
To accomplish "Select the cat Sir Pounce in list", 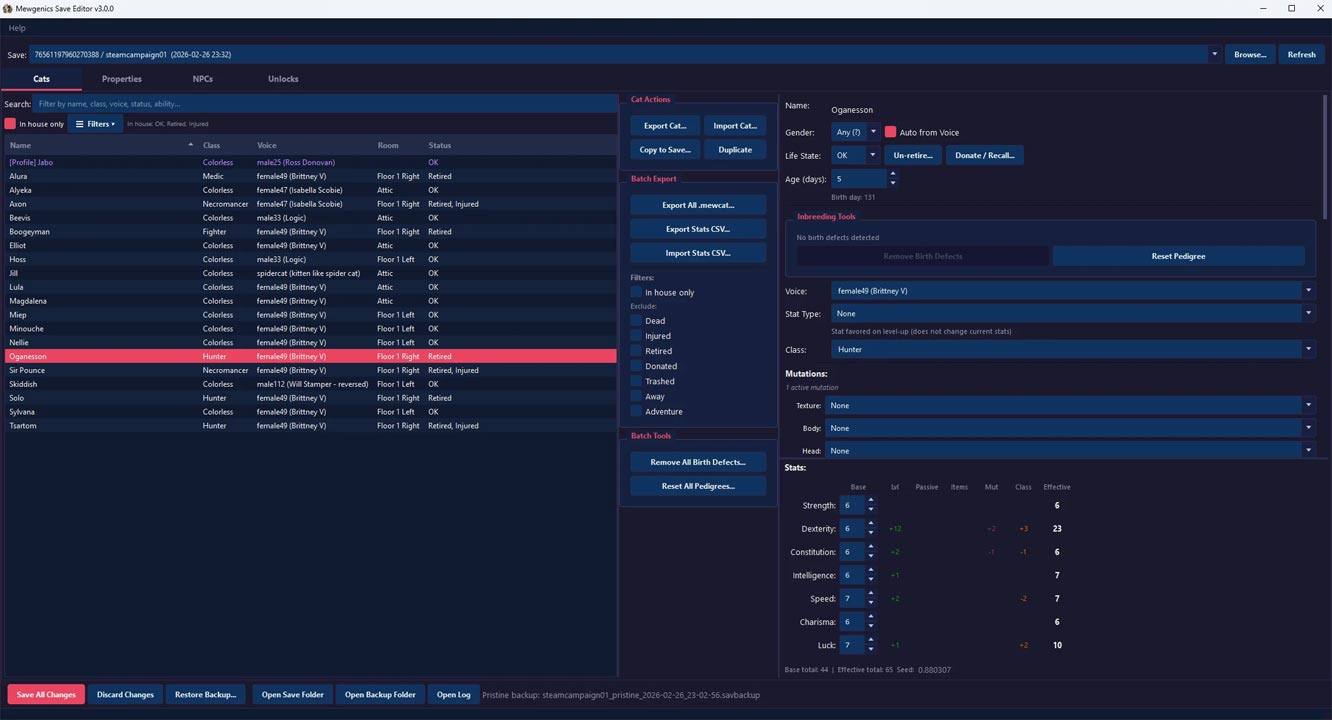I will point(28,370).
